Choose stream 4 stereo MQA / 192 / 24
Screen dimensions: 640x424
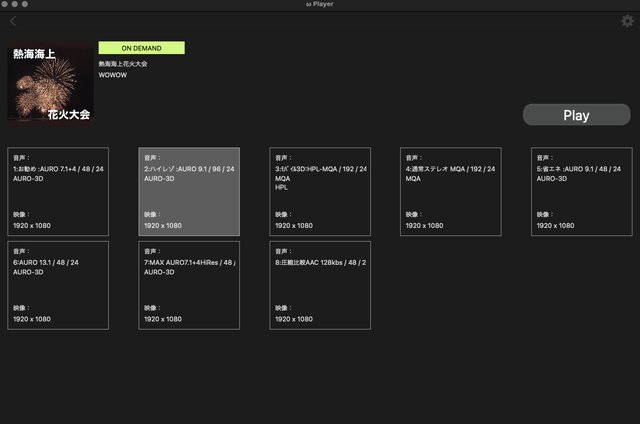click(451, 191)
